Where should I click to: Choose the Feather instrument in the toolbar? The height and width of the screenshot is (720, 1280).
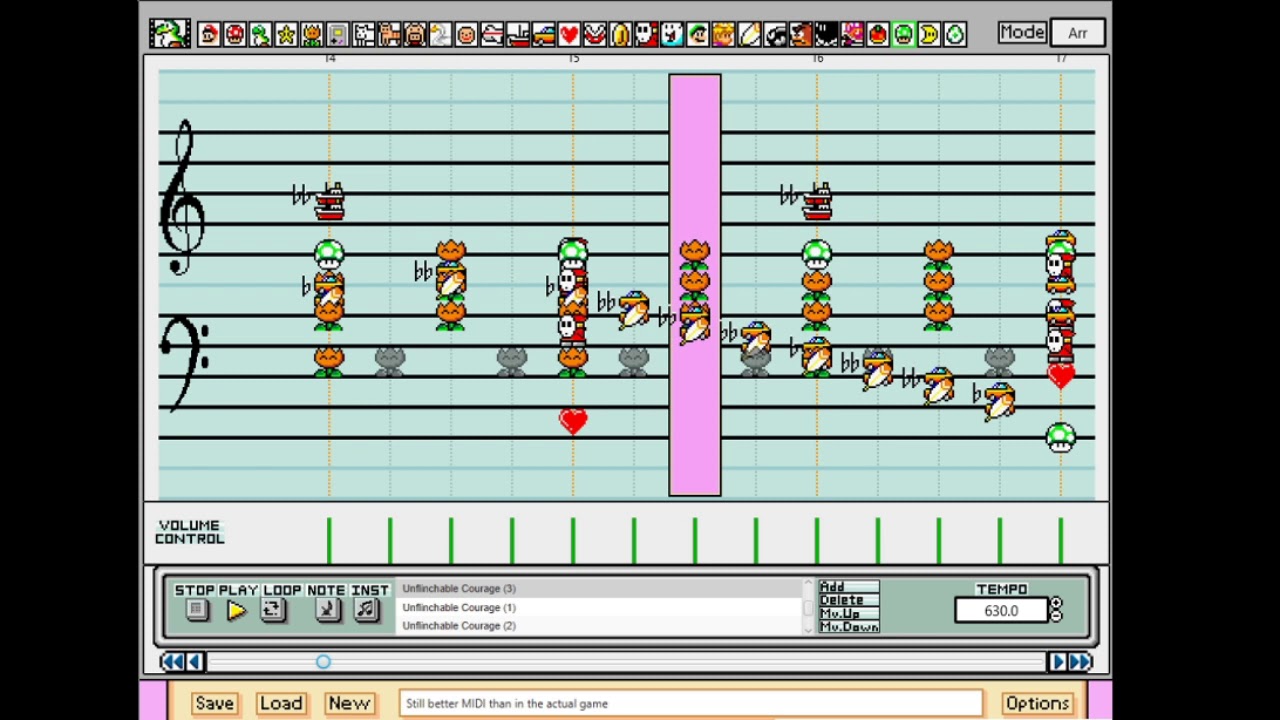point(749,34)
